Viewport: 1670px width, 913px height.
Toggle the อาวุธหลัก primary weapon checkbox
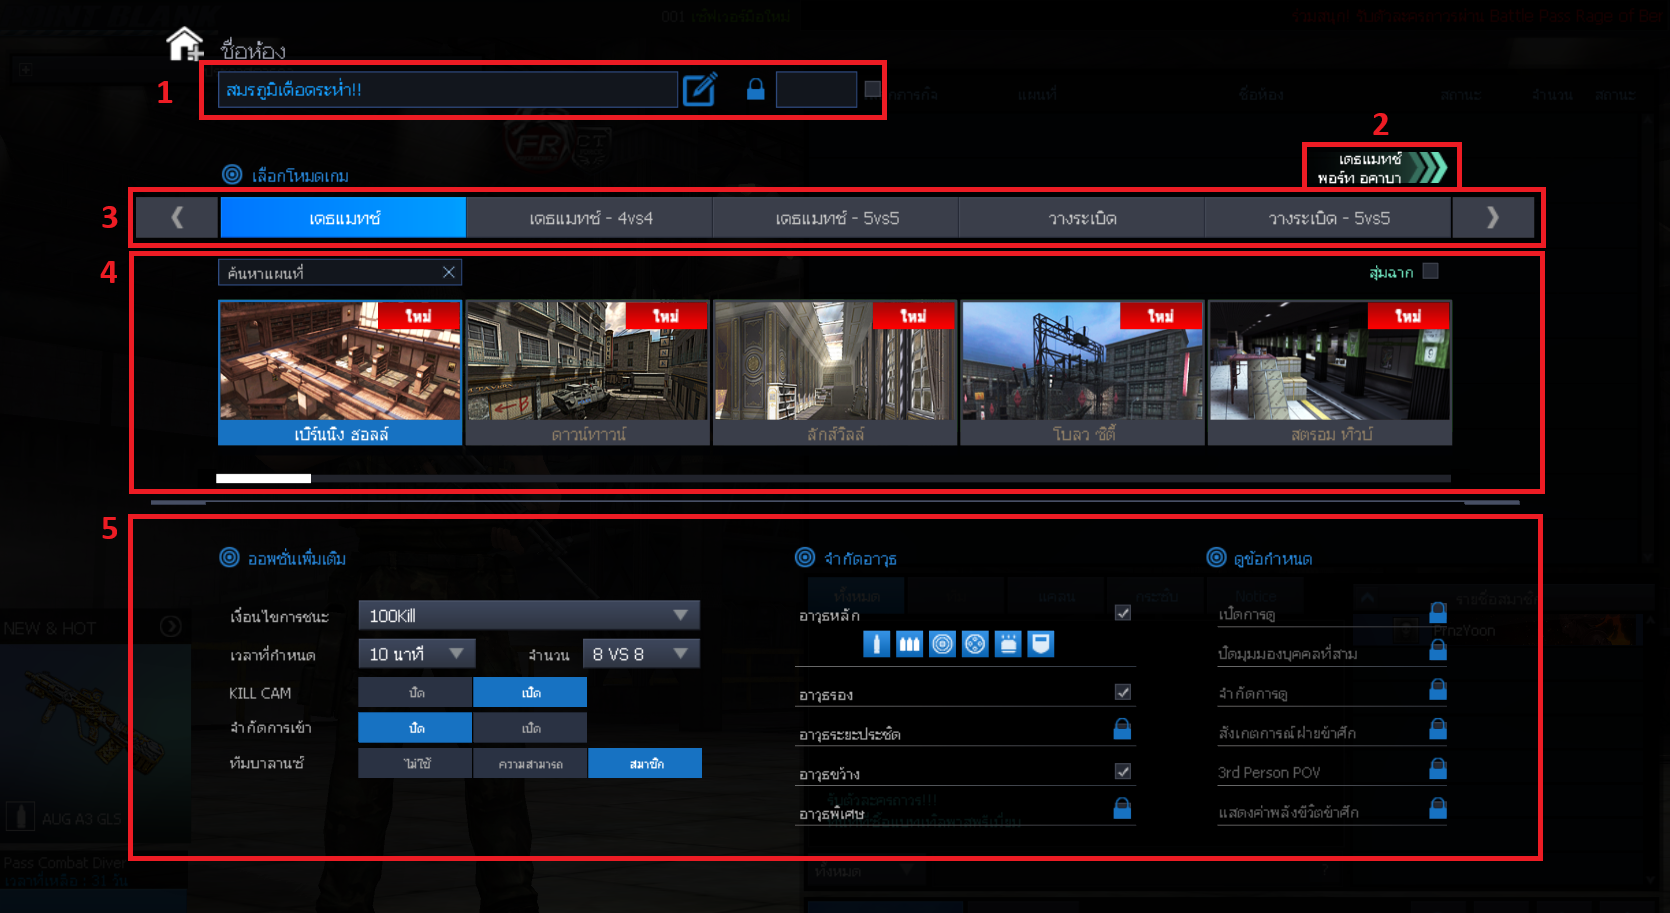click(x=1123, y=612)
